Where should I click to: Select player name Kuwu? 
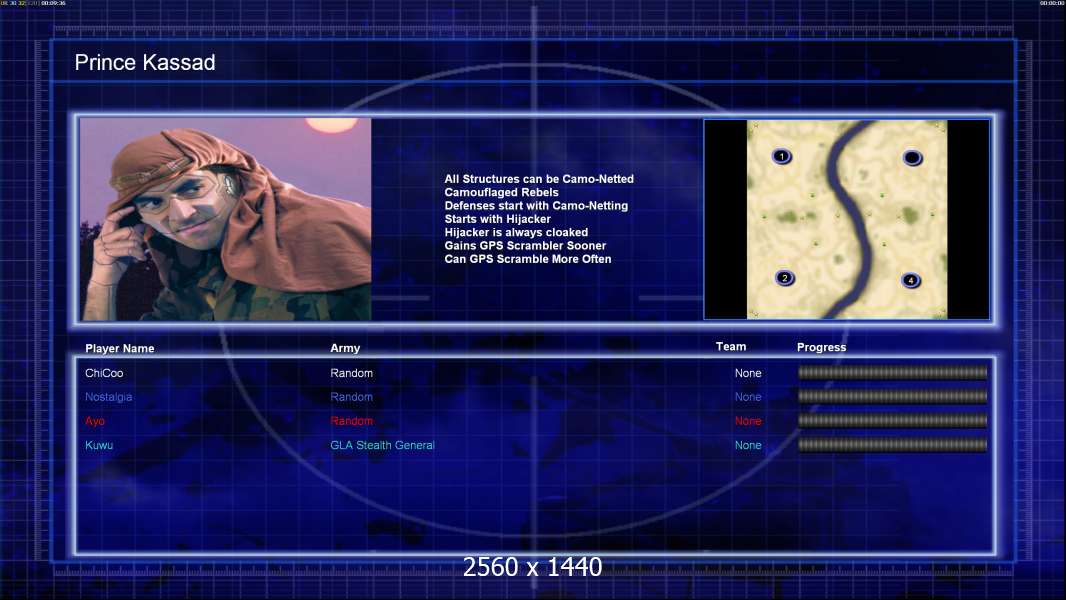(x=99, y=445)
